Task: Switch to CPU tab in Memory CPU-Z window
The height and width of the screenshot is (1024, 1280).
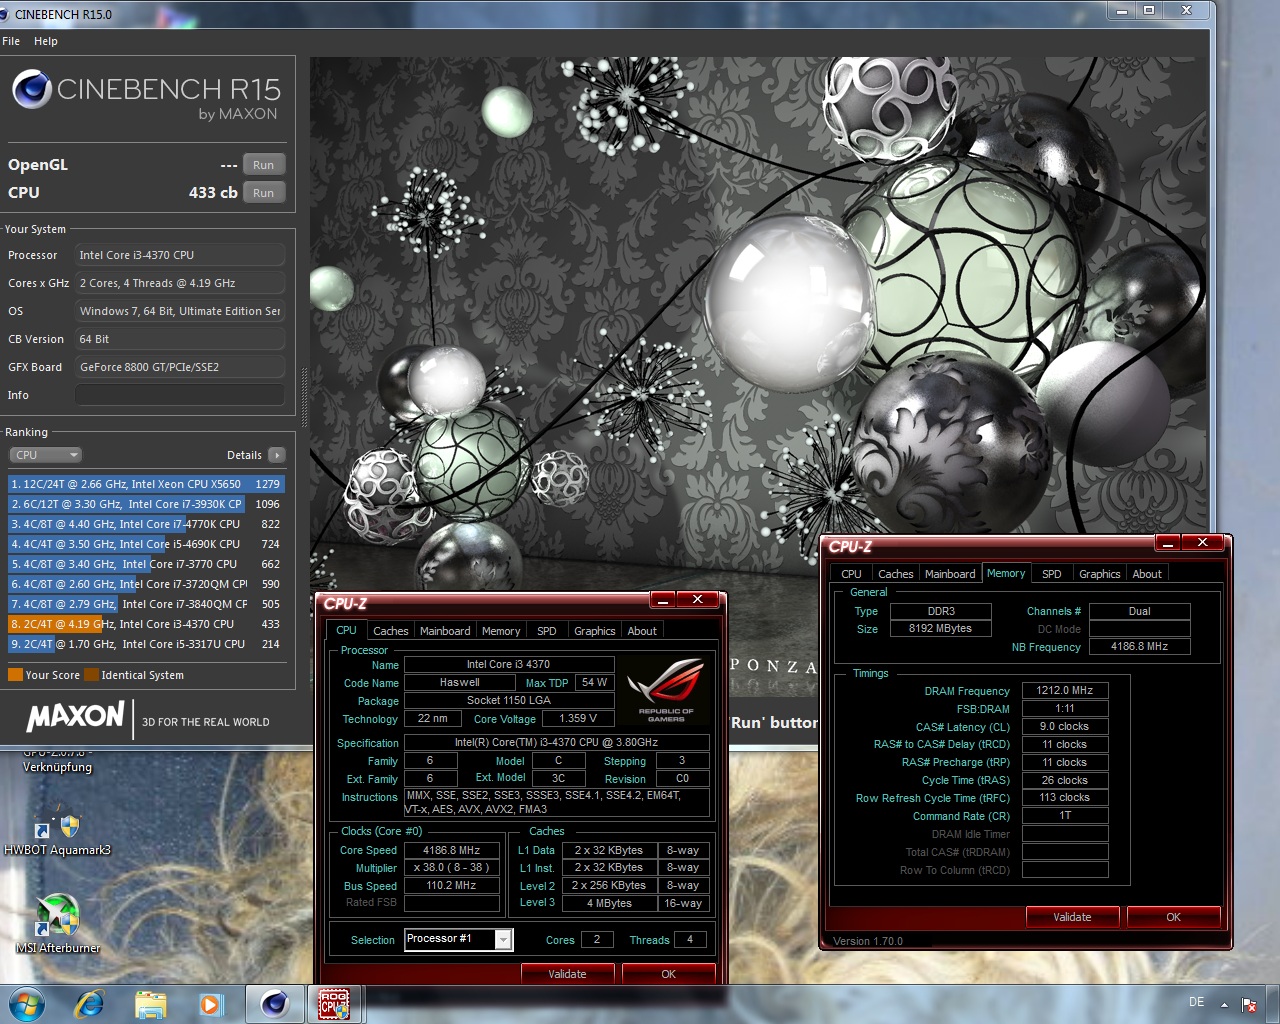Action: pyautogui.click(x=851, y=574)
